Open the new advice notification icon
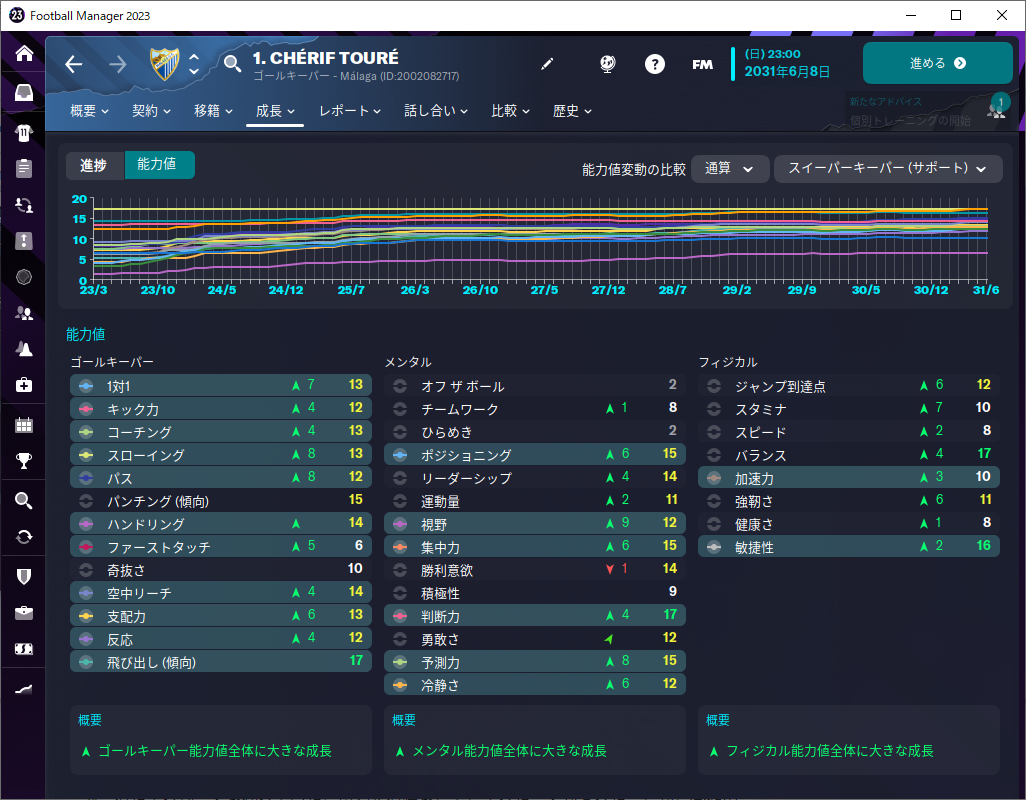Viewport: 1026px width, 800px height. (x=997, y=107)
